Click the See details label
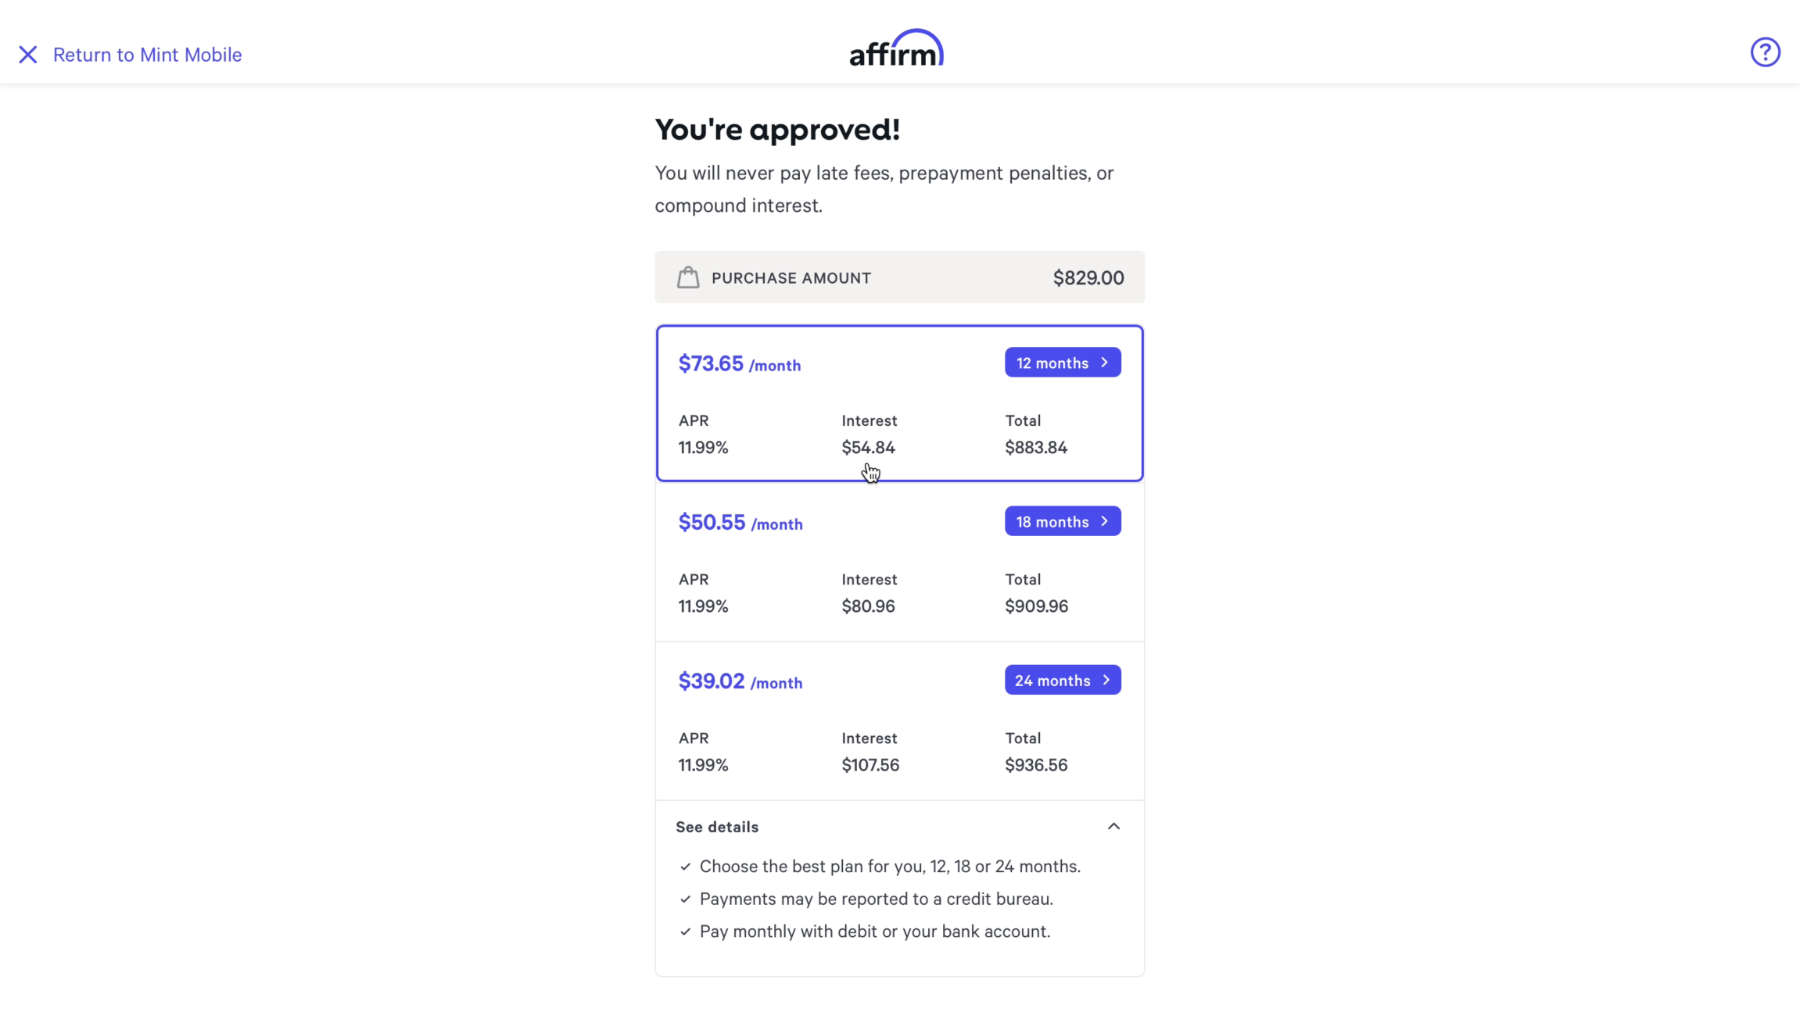Screen dimensions: 1800x1019 tap(716, 826)
